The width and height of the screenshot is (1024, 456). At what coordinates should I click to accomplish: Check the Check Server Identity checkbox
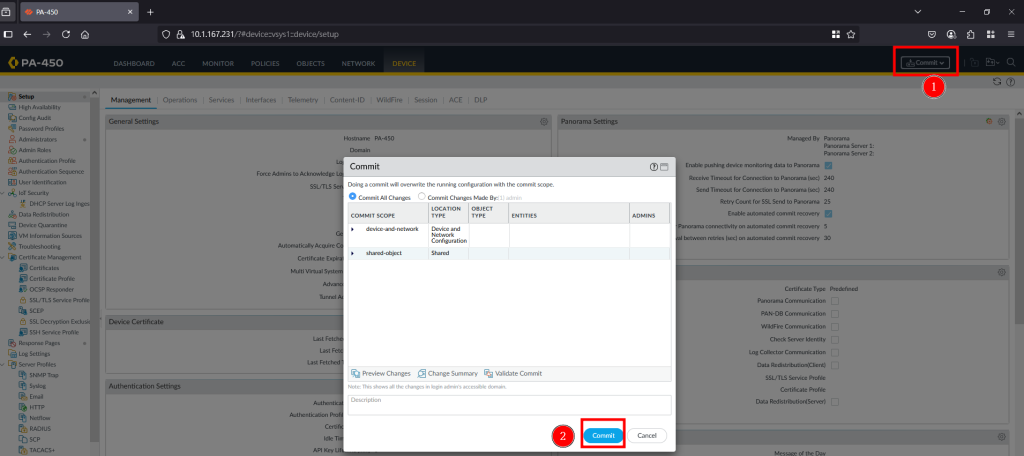point(835,339)
